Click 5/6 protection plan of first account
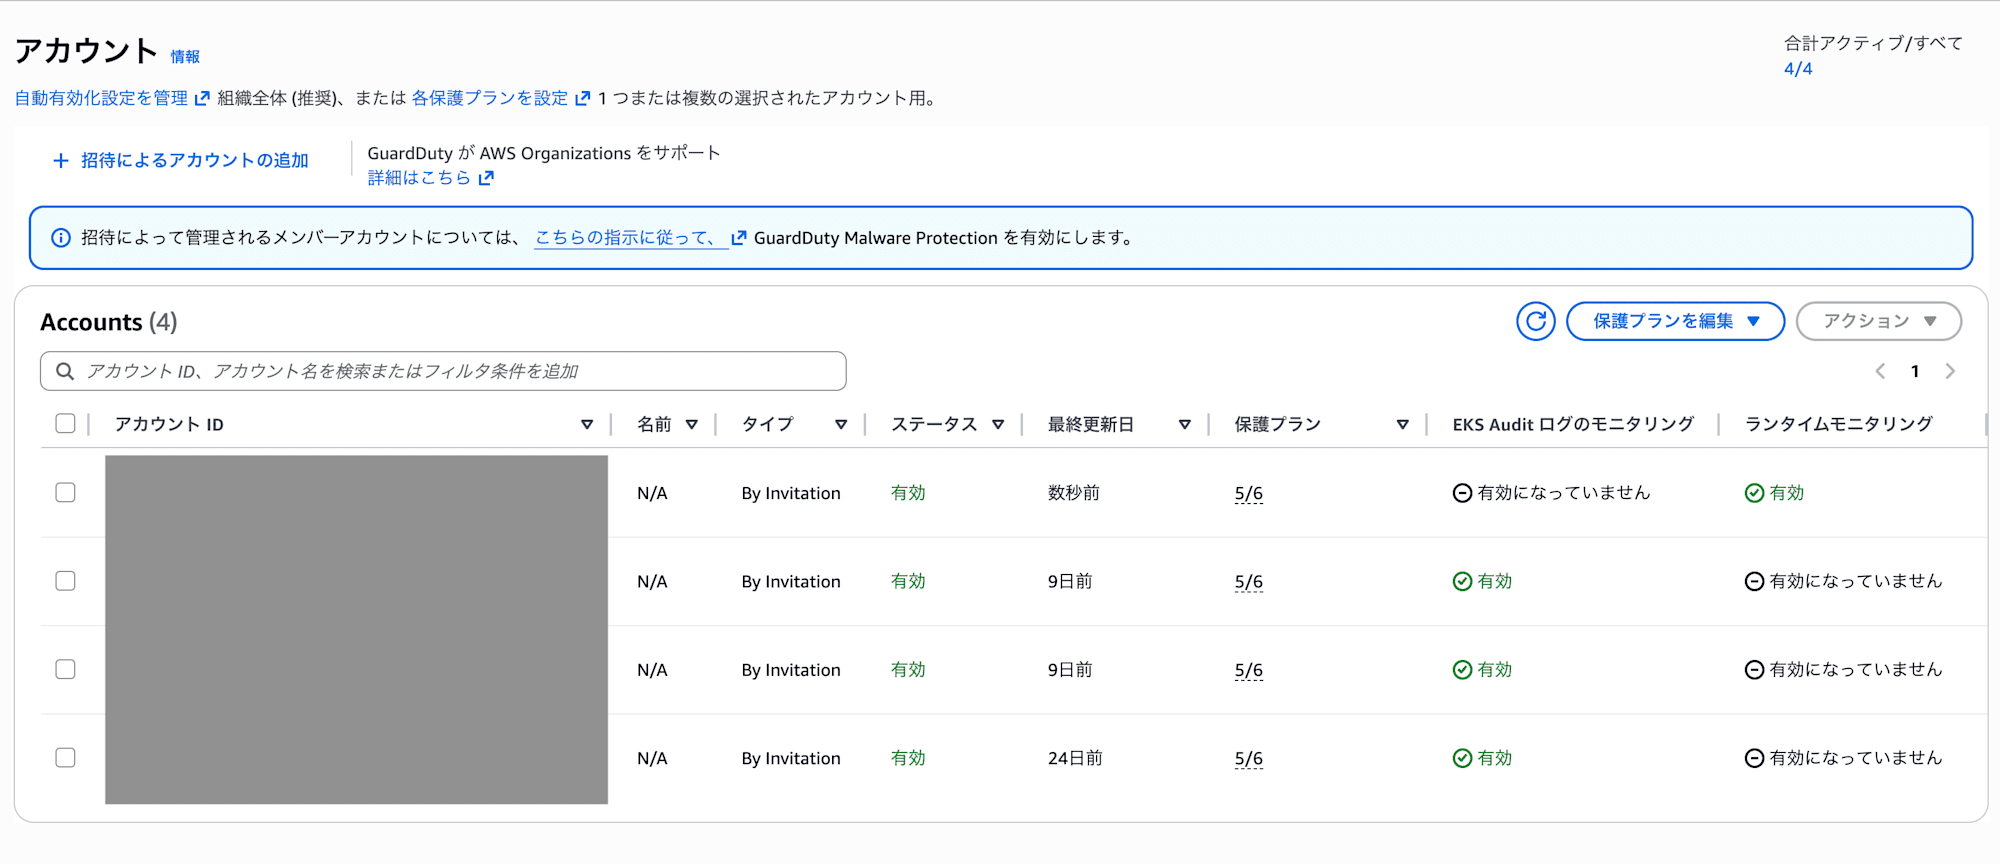2000x864 pixels. click(x=1248, y=493)
